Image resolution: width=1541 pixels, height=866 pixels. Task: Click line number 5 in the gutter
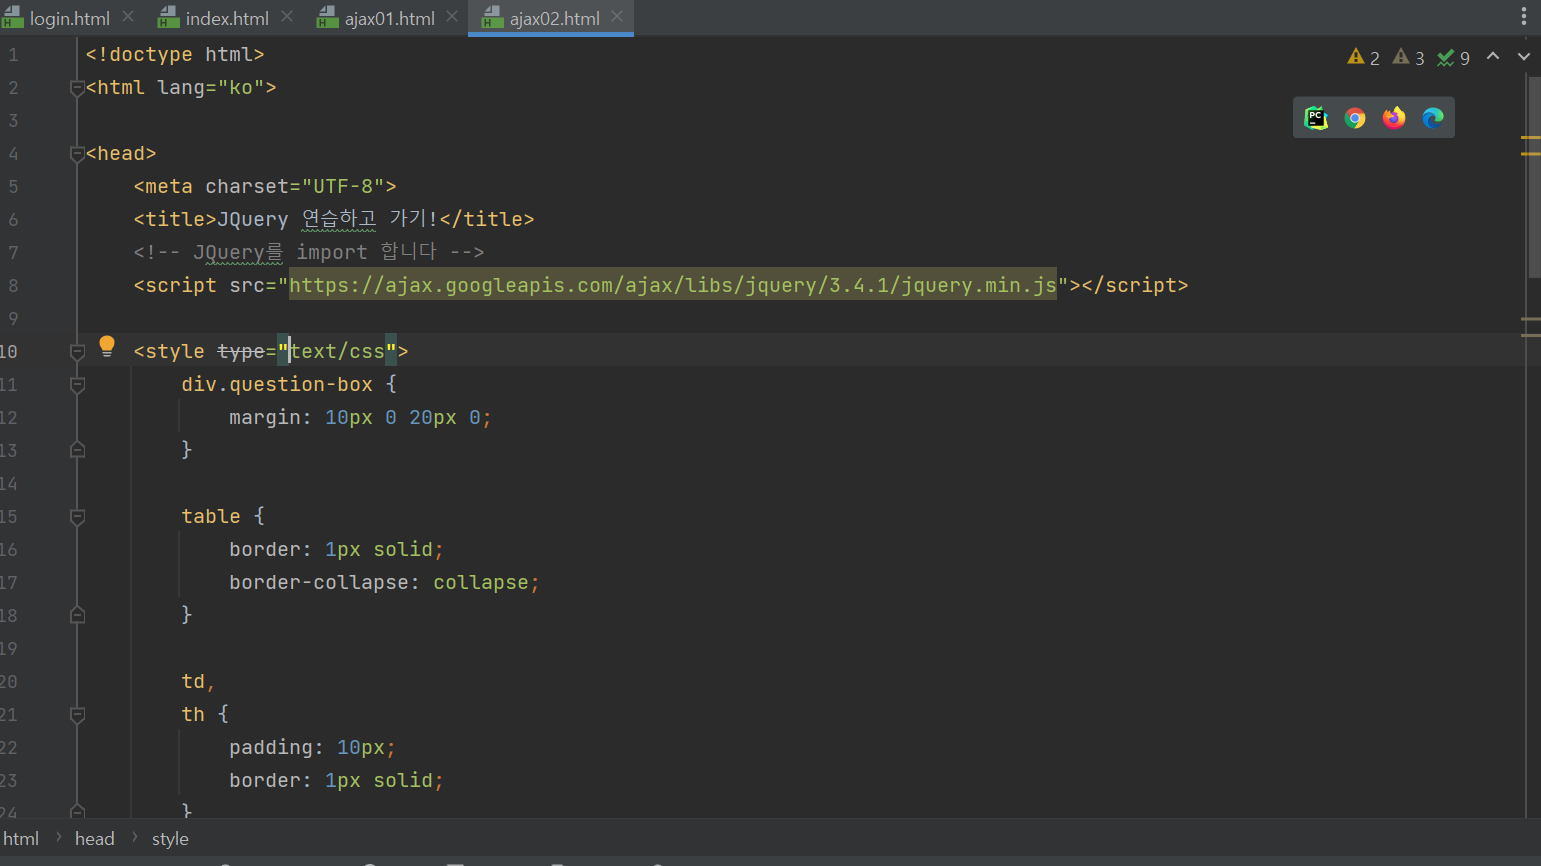click(x=13, y=187)
